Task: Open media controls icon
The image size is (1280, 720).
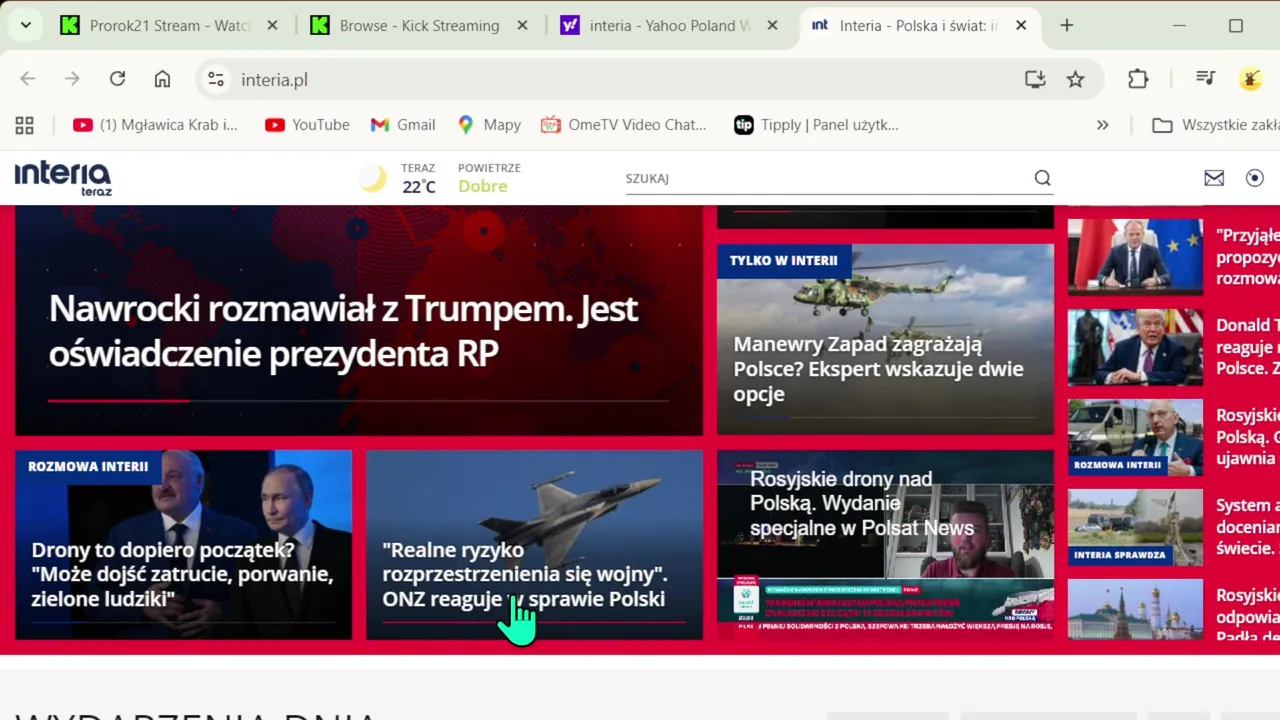Action: coord(1206,79)
